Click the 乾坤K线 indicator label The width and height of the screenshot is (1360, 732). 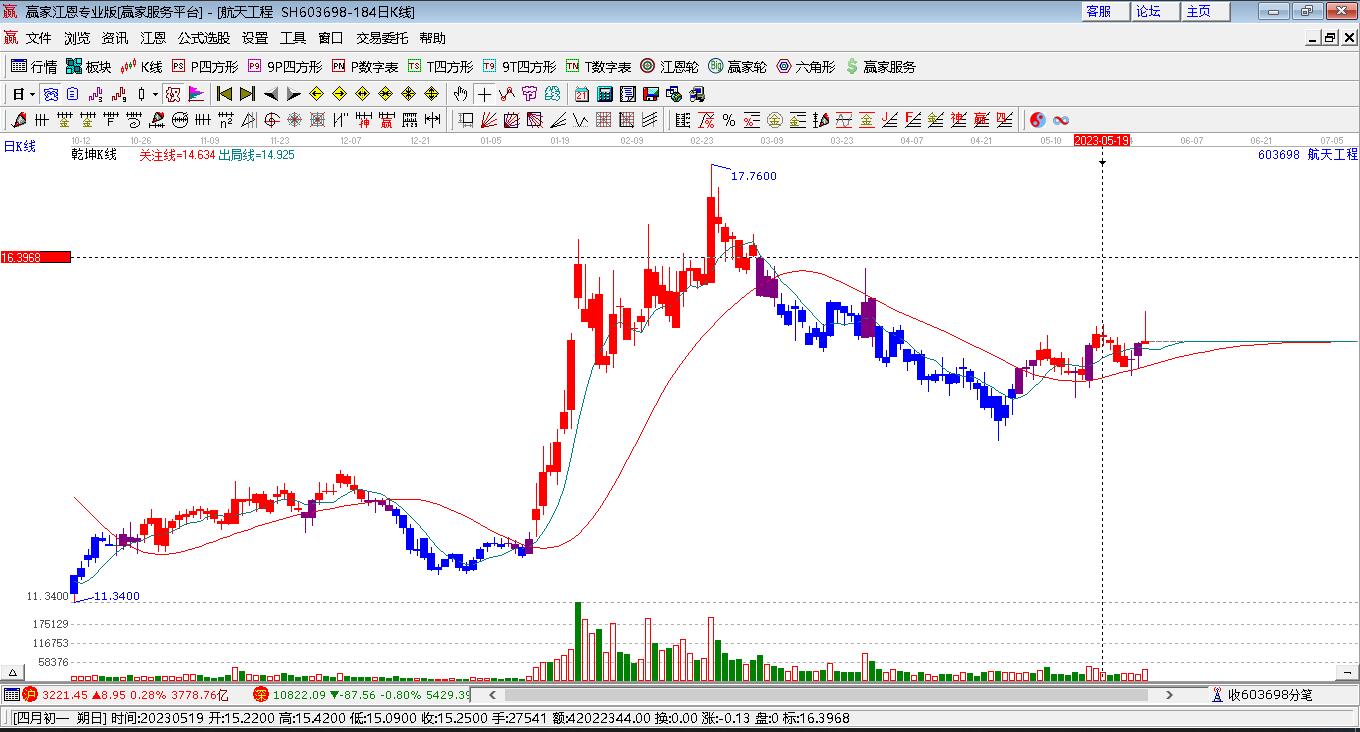[94, 154]
